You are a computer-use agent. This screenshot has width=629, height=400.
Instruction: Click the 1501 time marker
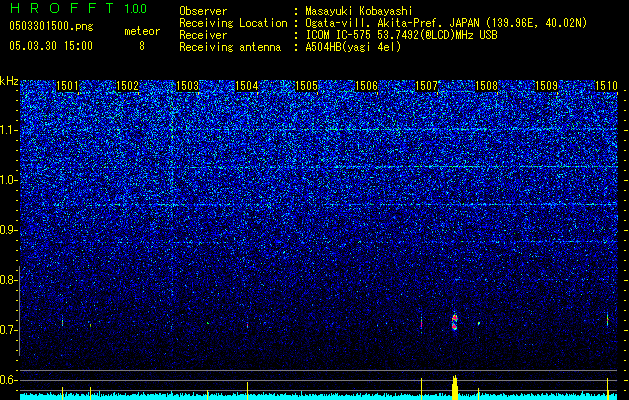coord(67,86)
